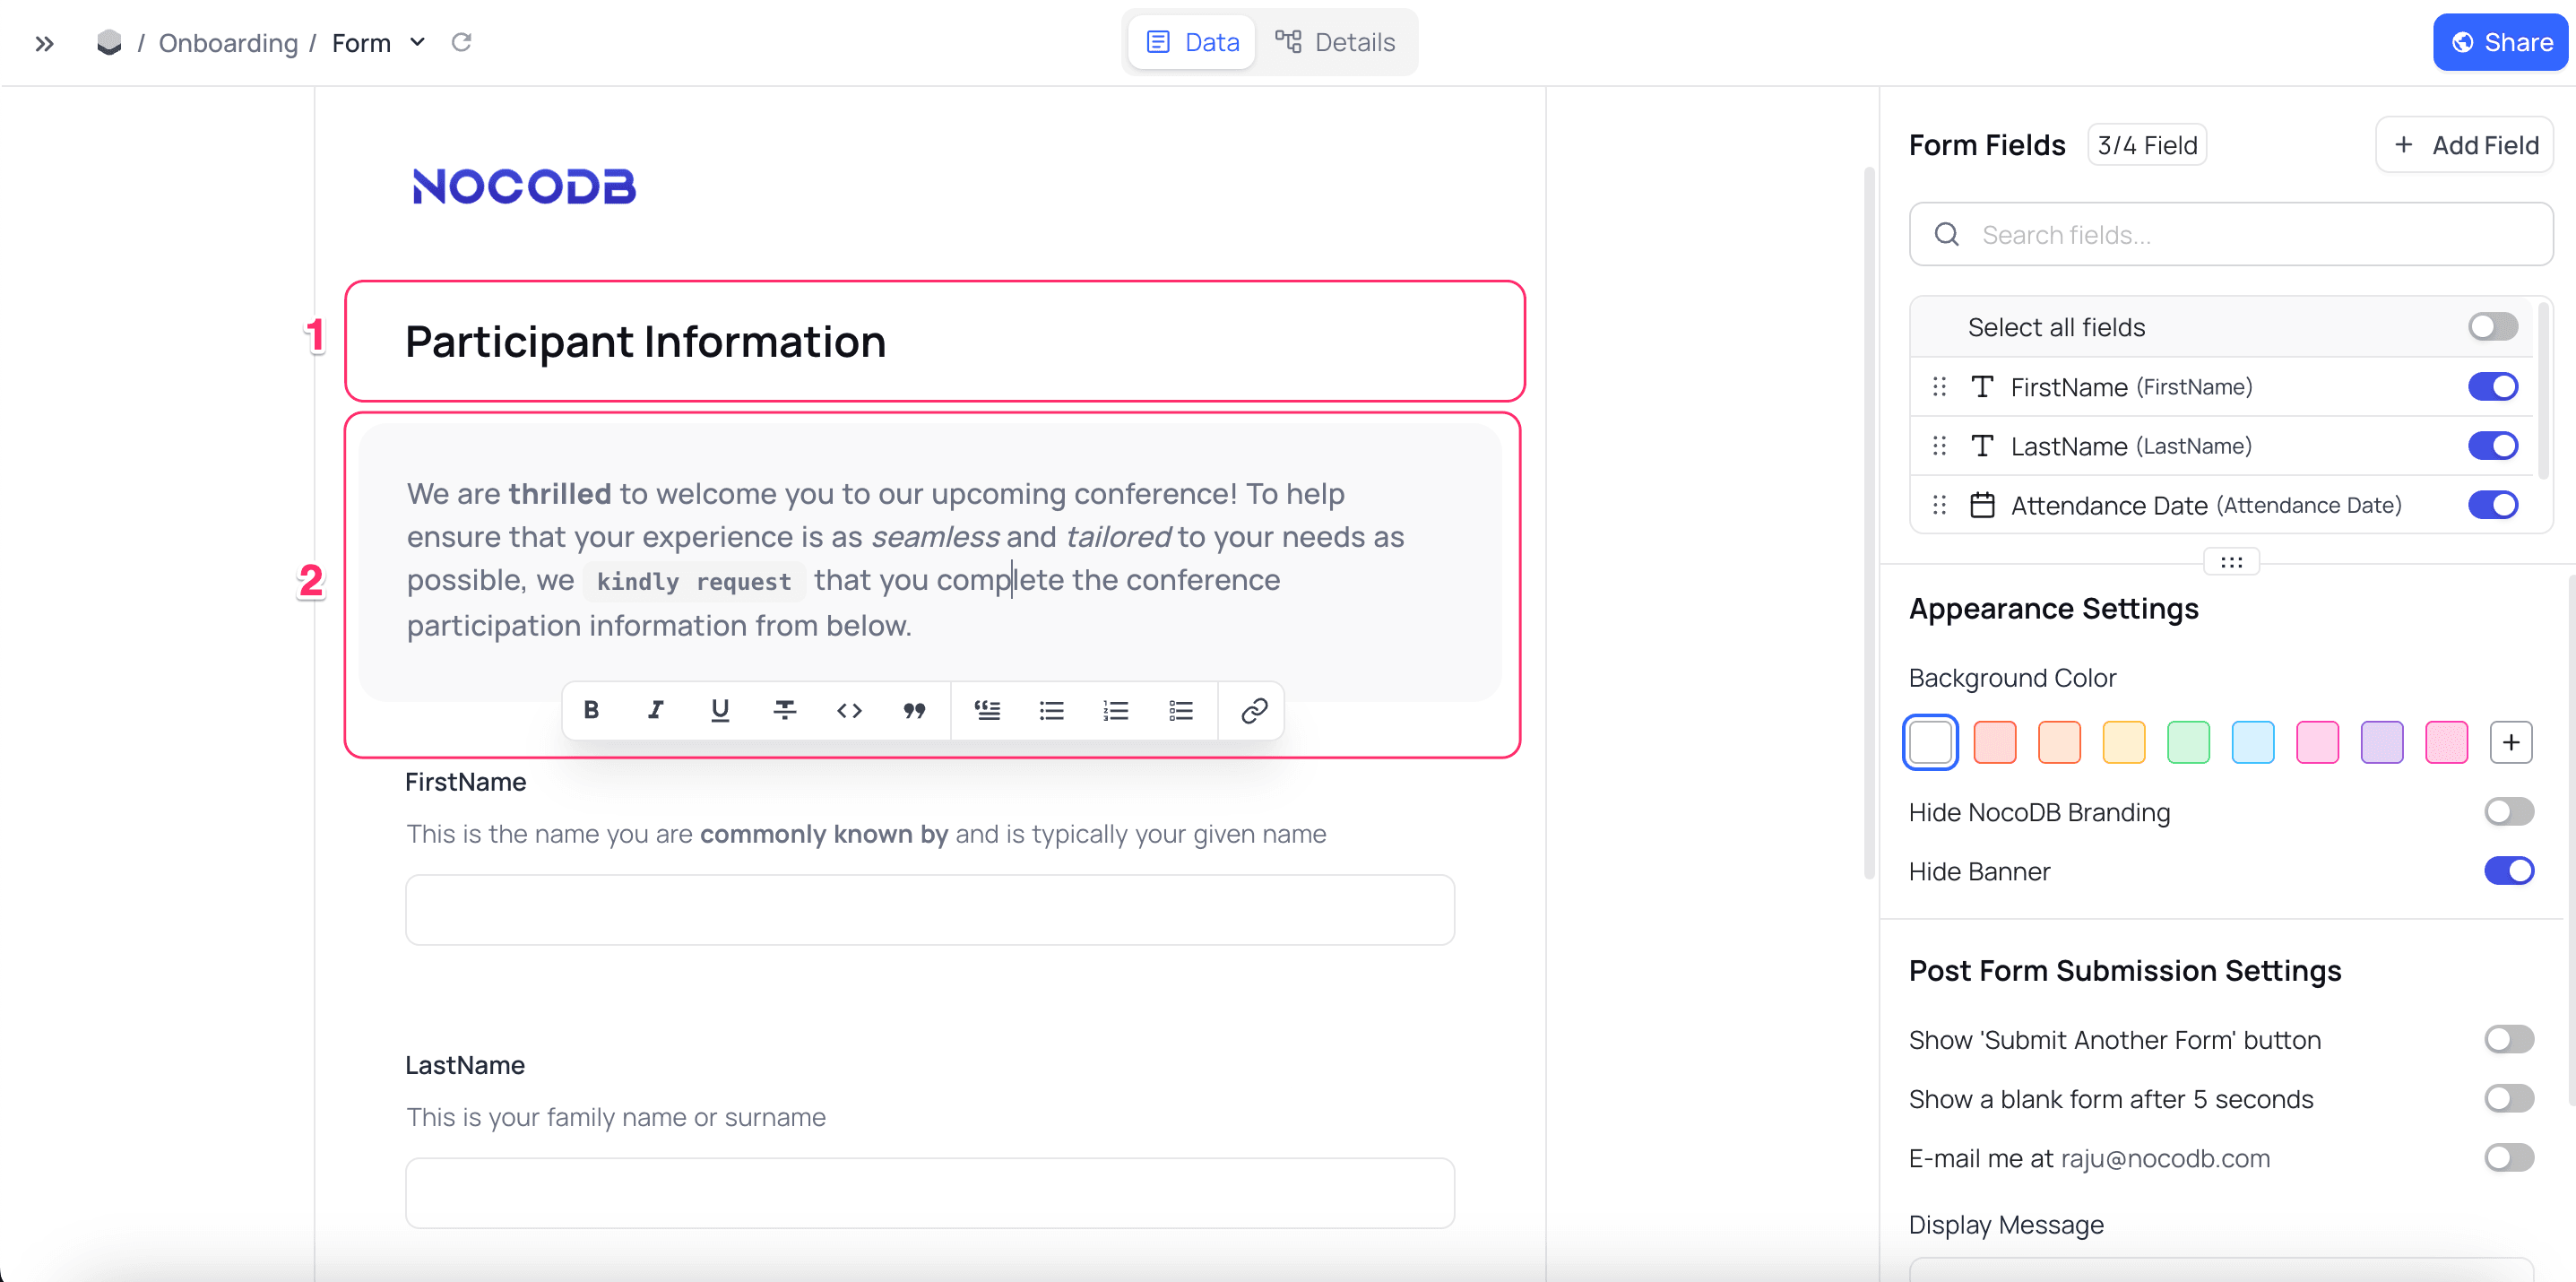Expand the collapsed sidebar with double chevron

(44, 43)
